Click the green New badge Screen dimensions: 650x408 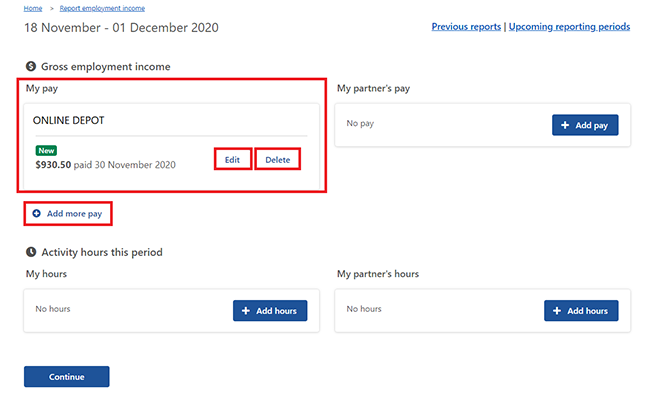[x=46, y=150]
